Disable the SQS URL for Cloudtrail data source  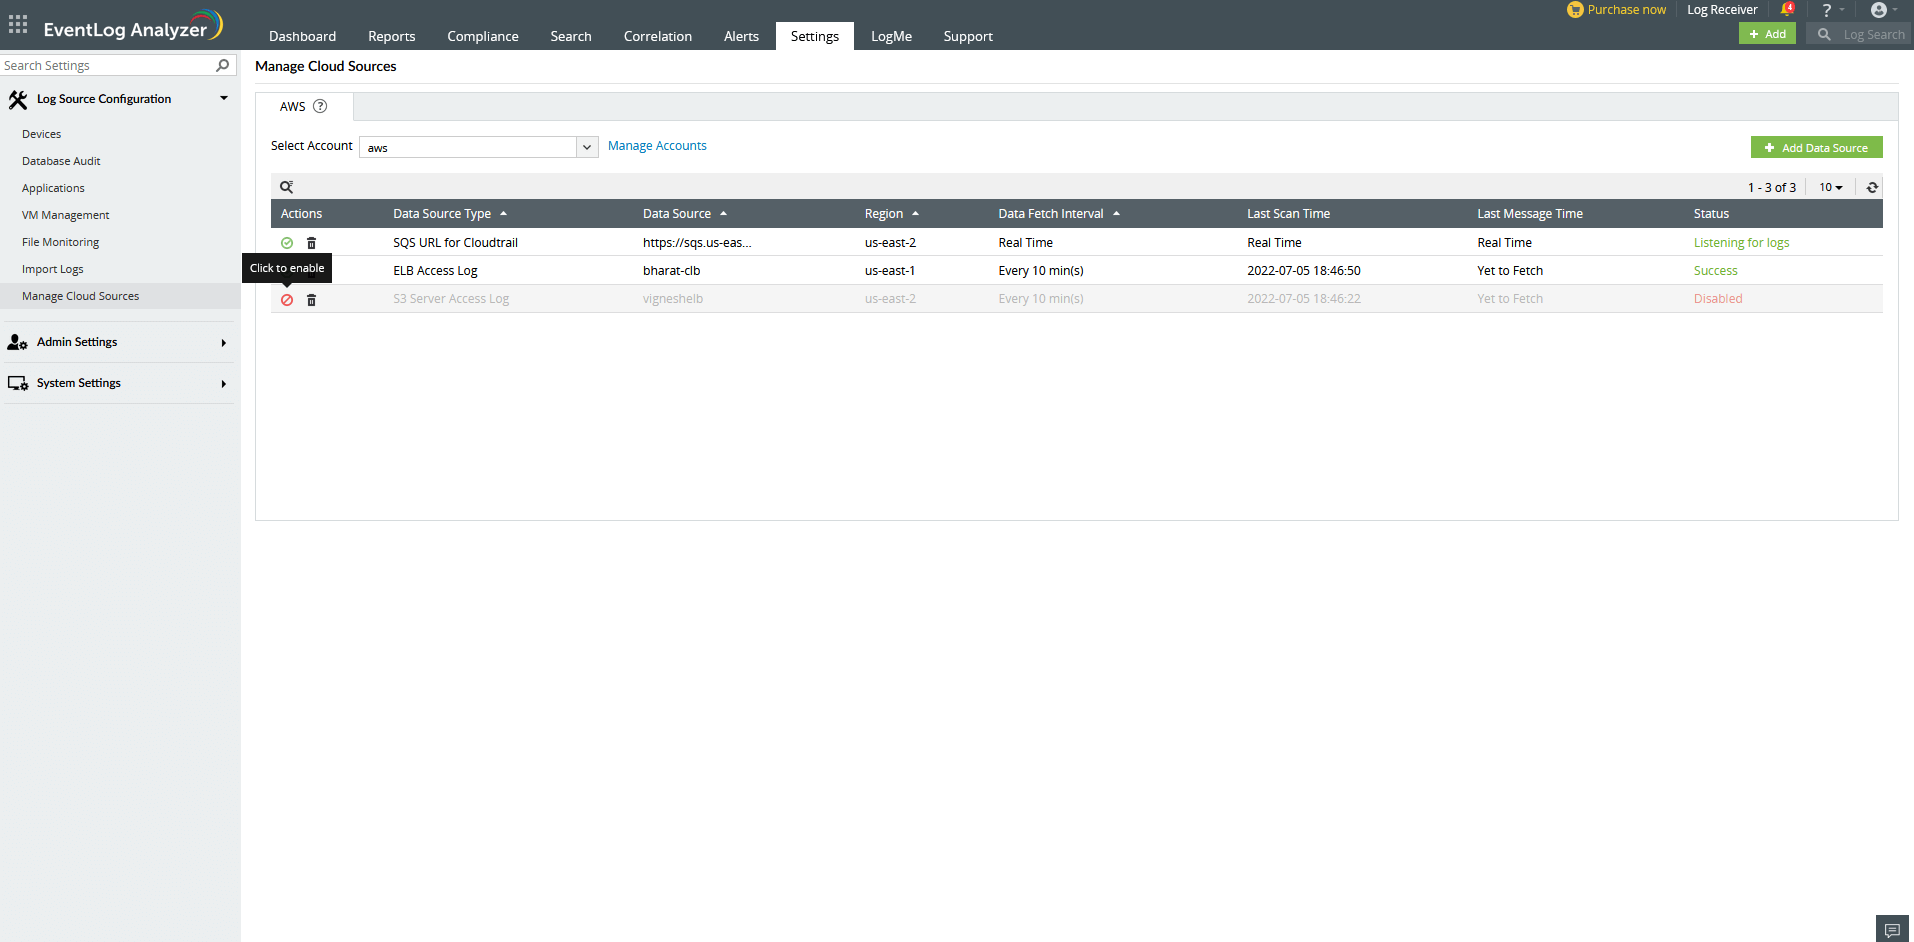pos(287,242)
